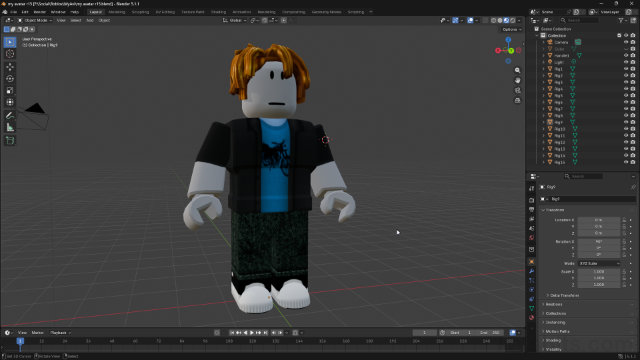Image resolution: width=640 pixels, height=360 pixels.
Task: Open the Object Data green triangle tab
Action: pyautogui.click(x=531, y=309)
